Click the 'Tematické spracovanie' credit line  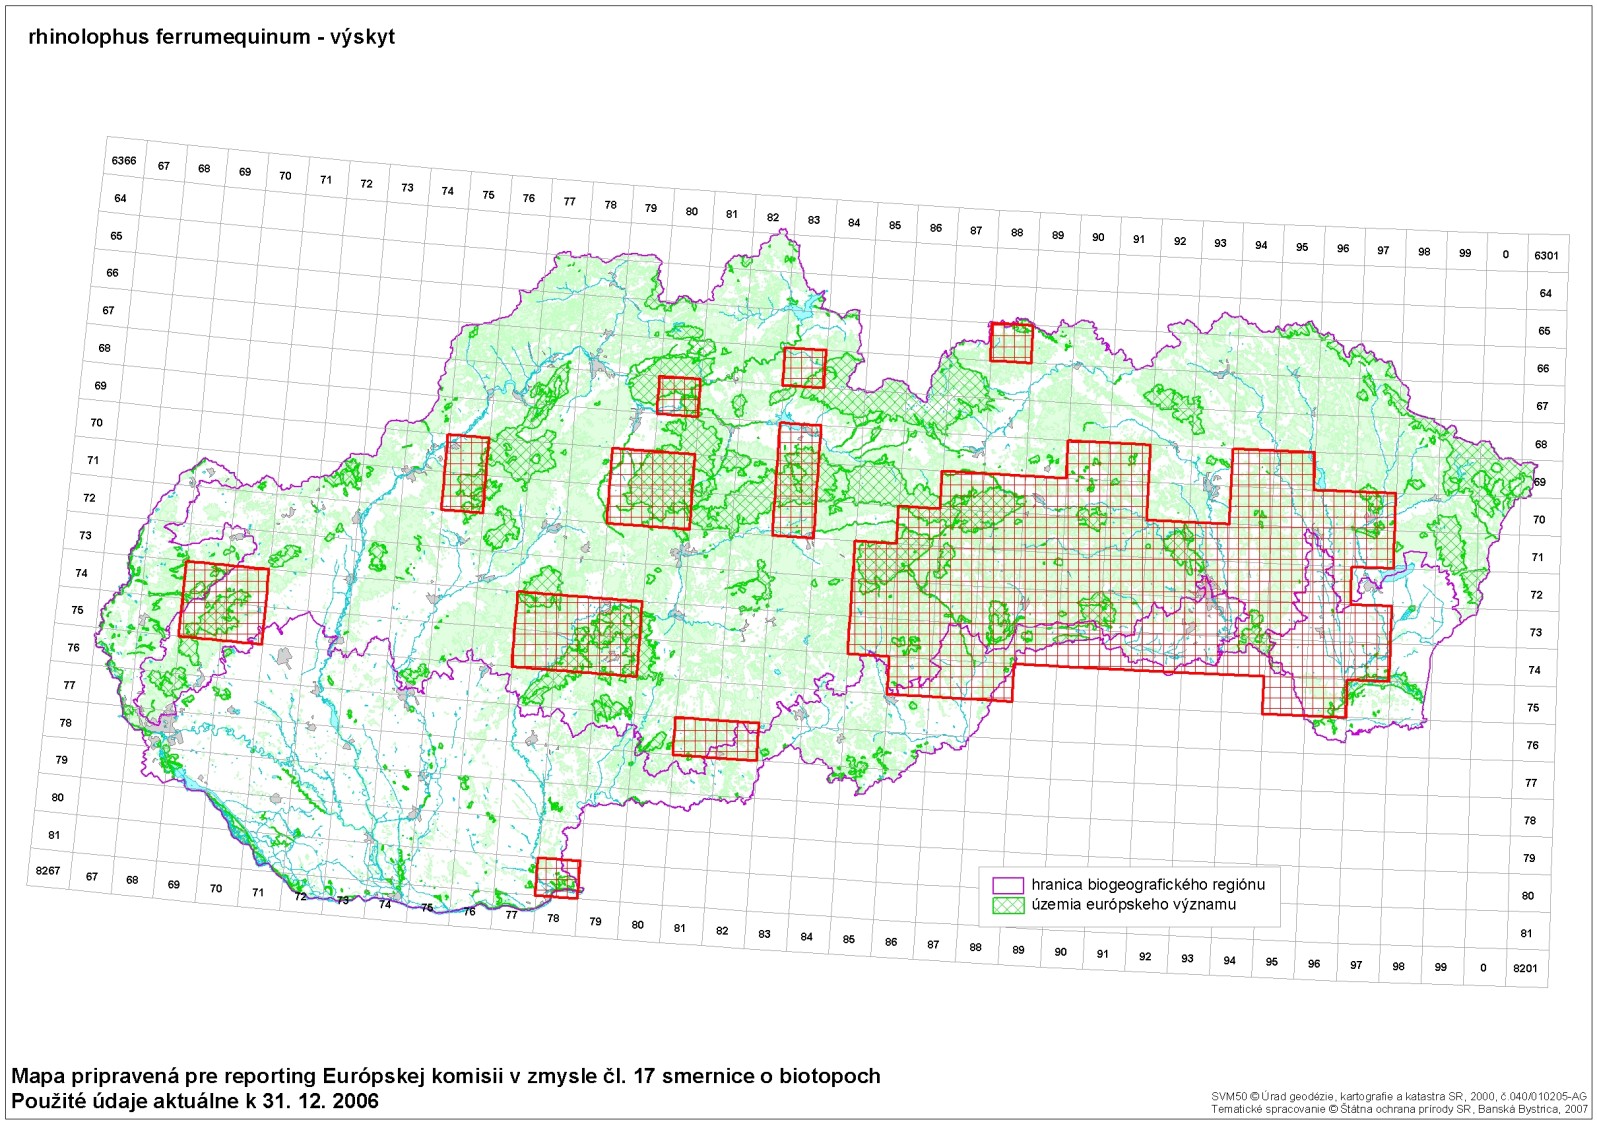(x=1398, y=1108)
